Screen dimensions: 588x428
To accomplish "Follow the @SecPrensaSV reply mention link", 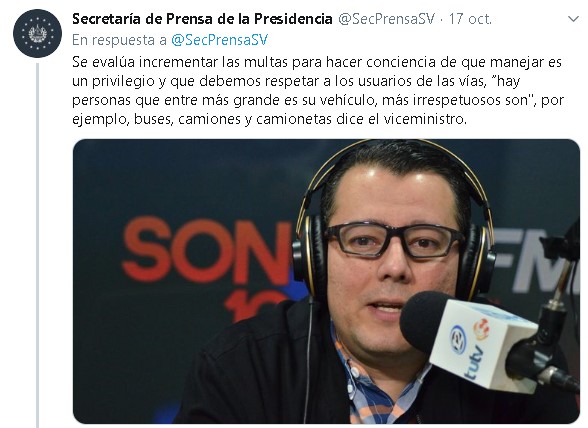I will (219, 40).
